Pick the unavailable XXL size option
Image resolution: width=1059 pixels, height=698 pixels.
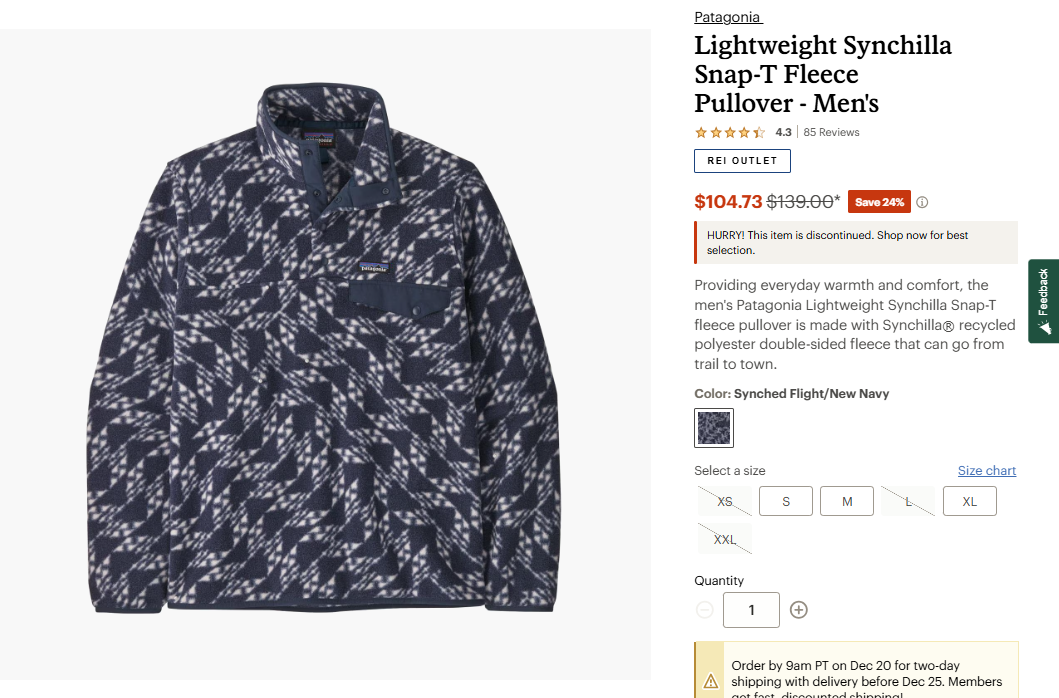[x=725, y=539]
